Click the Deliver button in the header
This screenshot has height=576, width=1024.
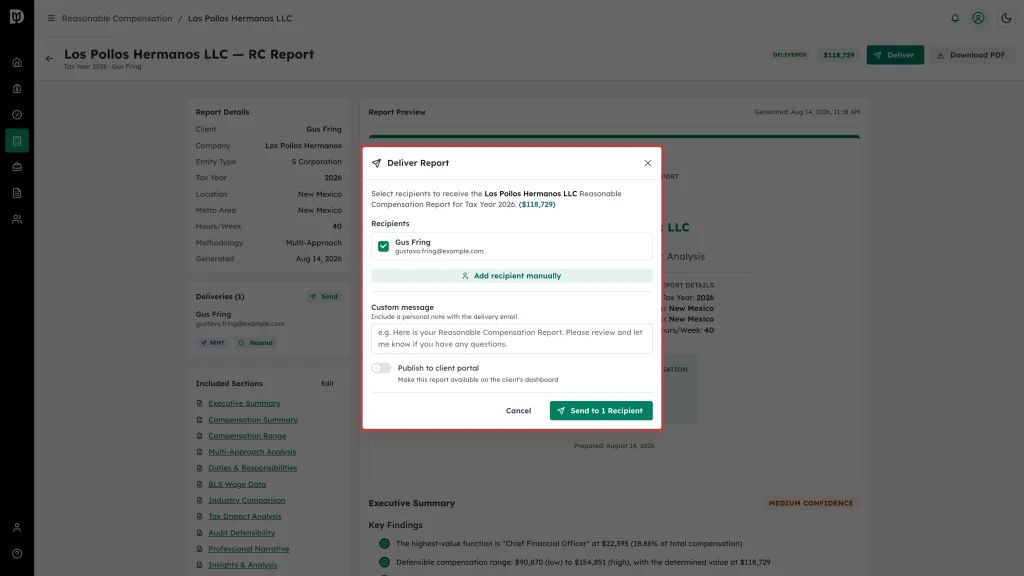coord(895,55)
